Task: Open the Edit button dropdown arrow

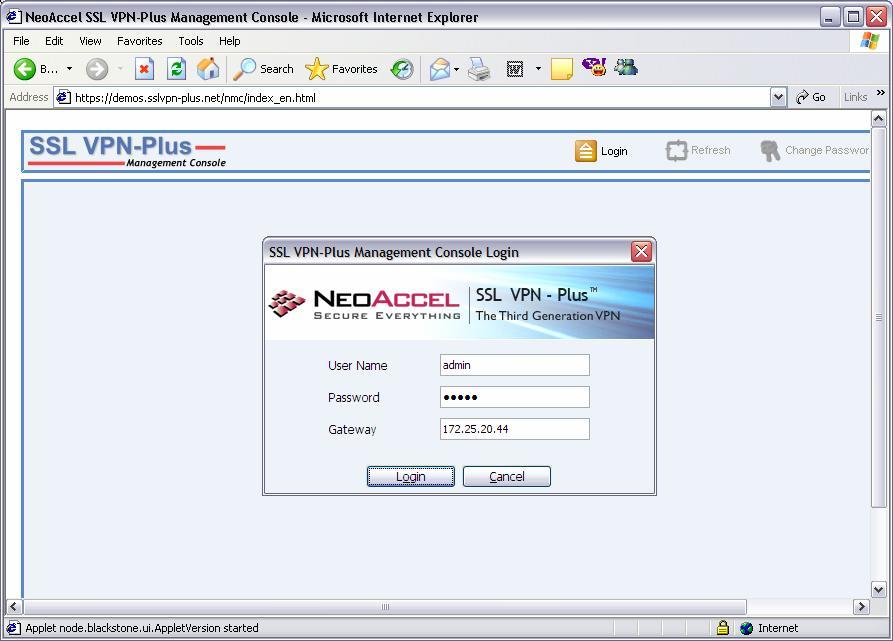Action: coord(538,69)
